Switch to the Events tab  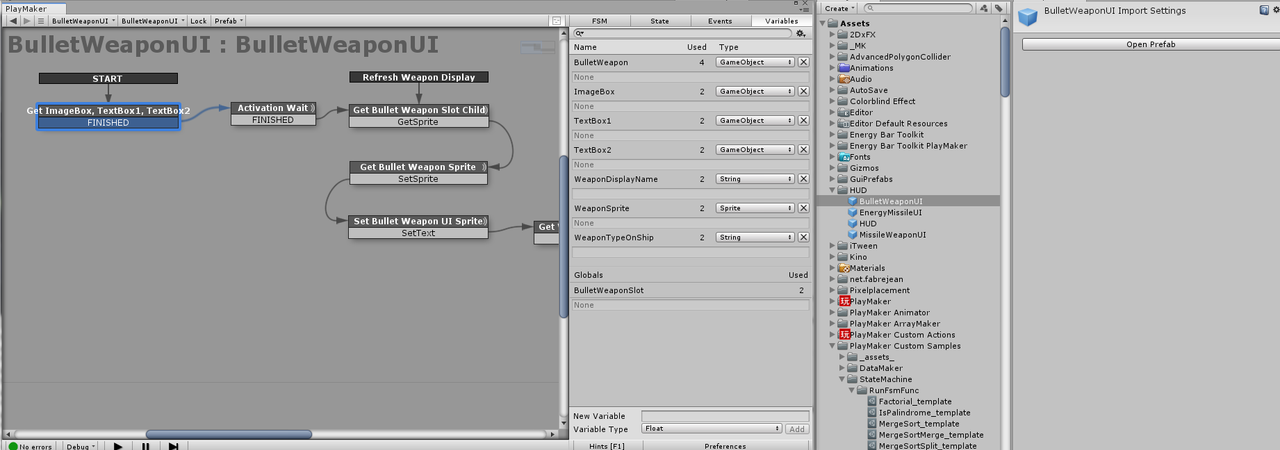[x=720, y=20]
